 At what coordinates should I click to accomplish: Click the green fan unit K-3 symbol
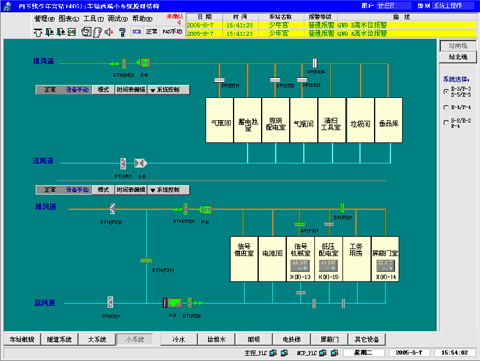point(172,303)
